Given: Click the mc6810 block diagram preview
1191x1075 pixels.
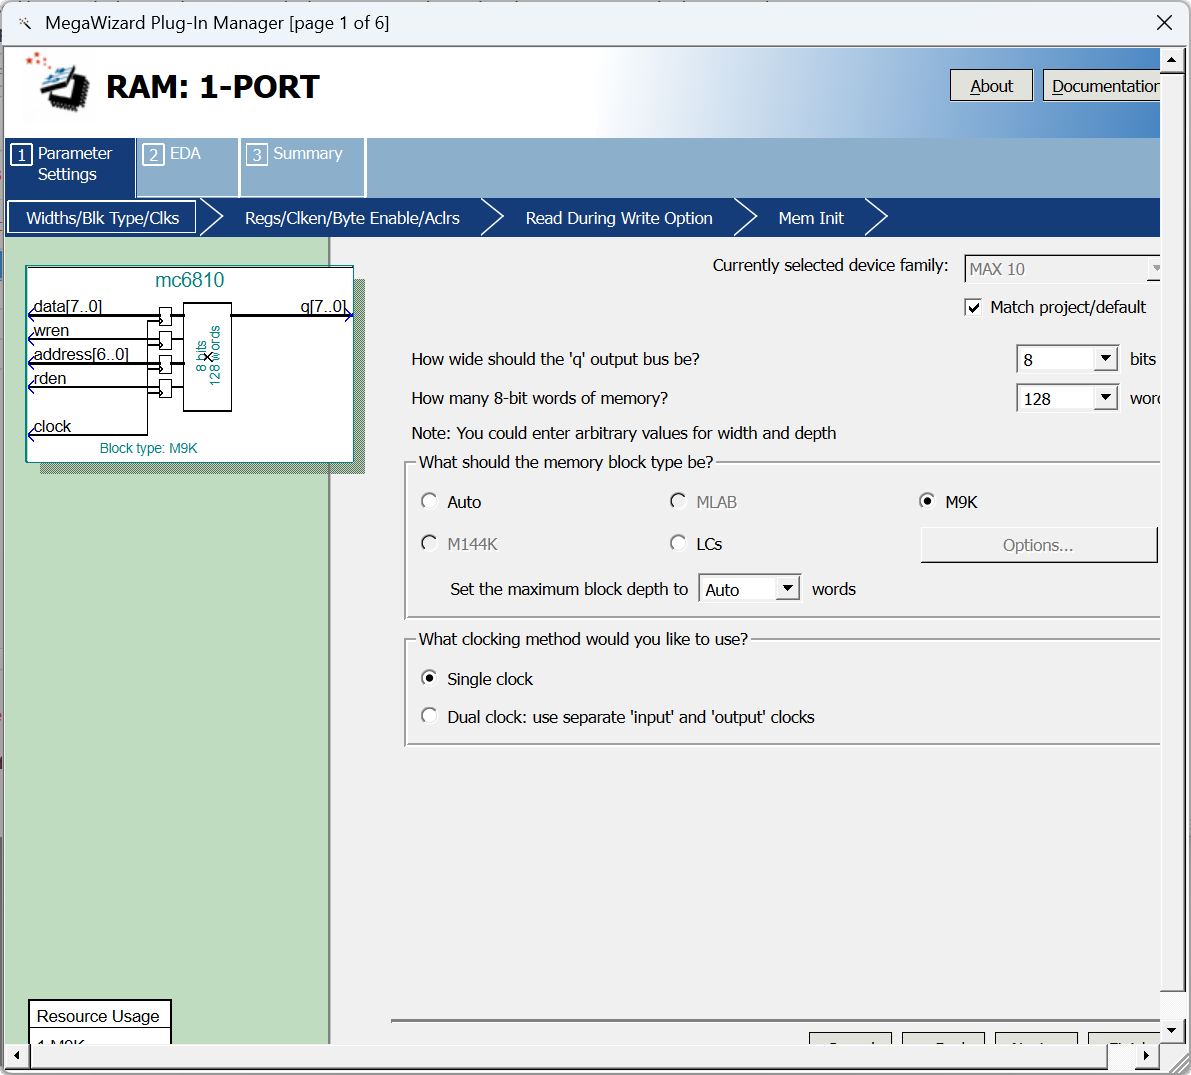Looking at the screenshot, I should [x=190, y=364].
